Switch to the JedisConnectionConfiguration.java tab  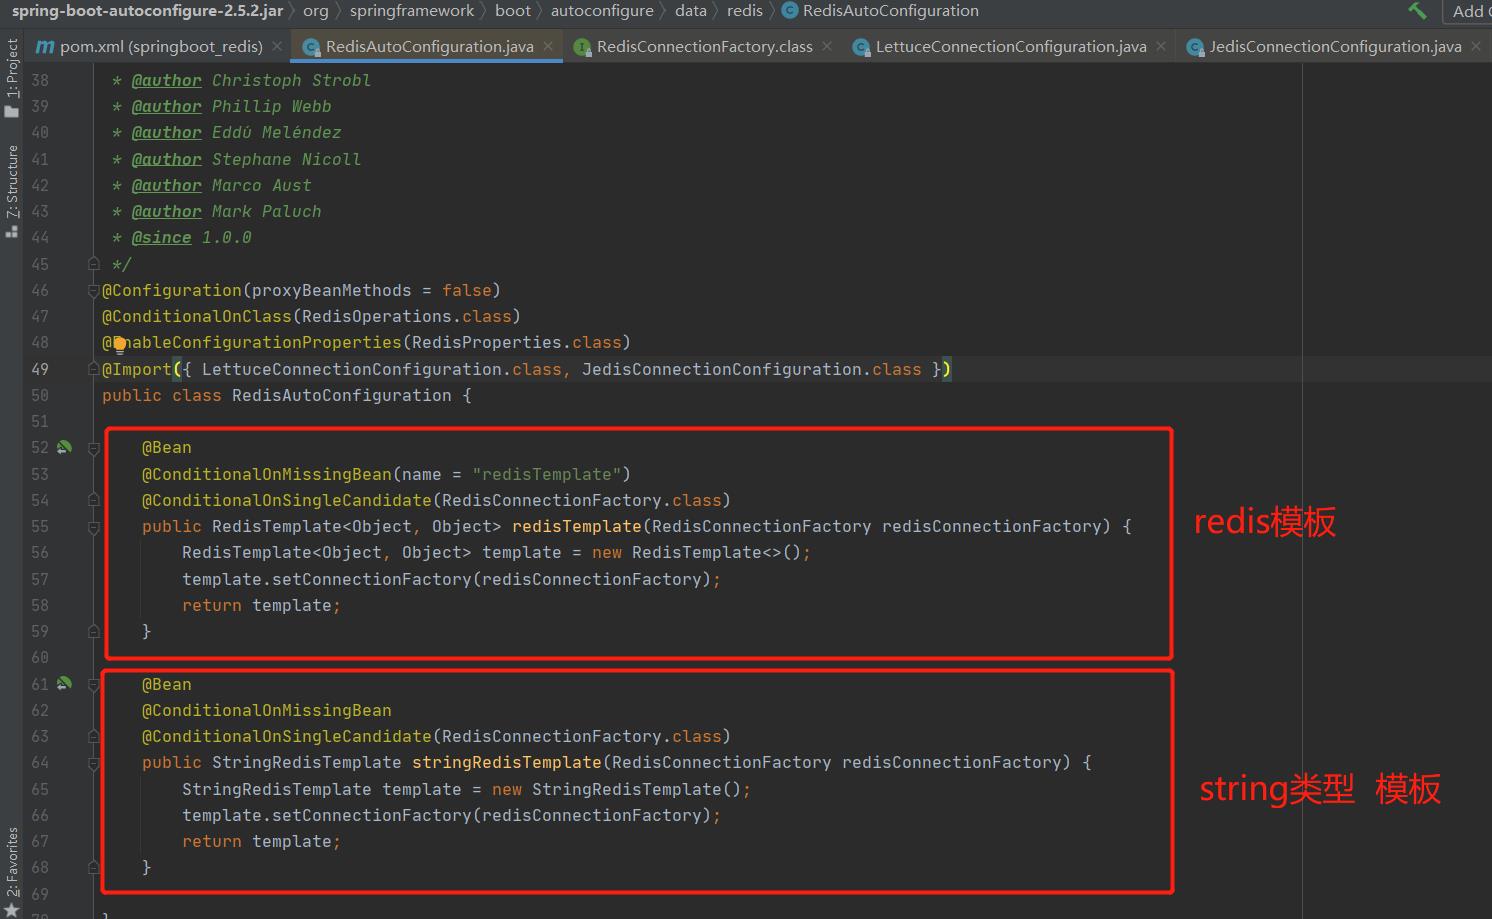1335,47
